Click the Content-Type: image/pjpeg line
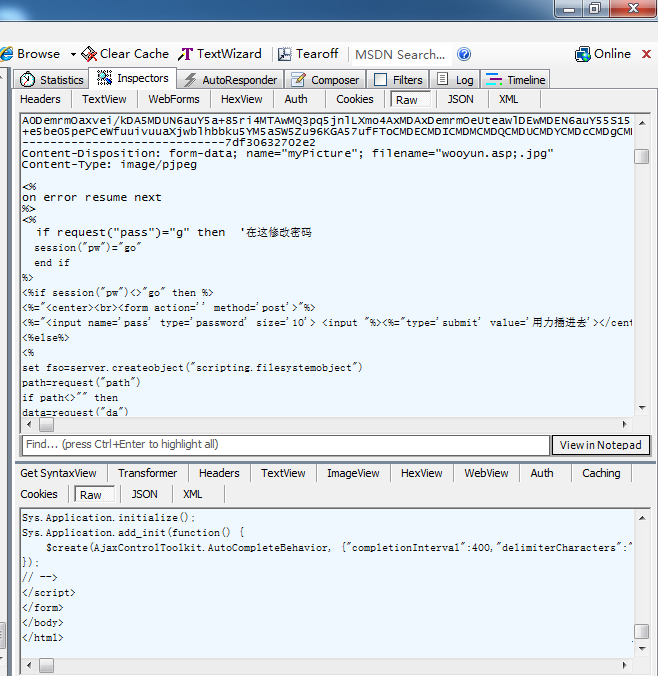 [x=109, y=165]
